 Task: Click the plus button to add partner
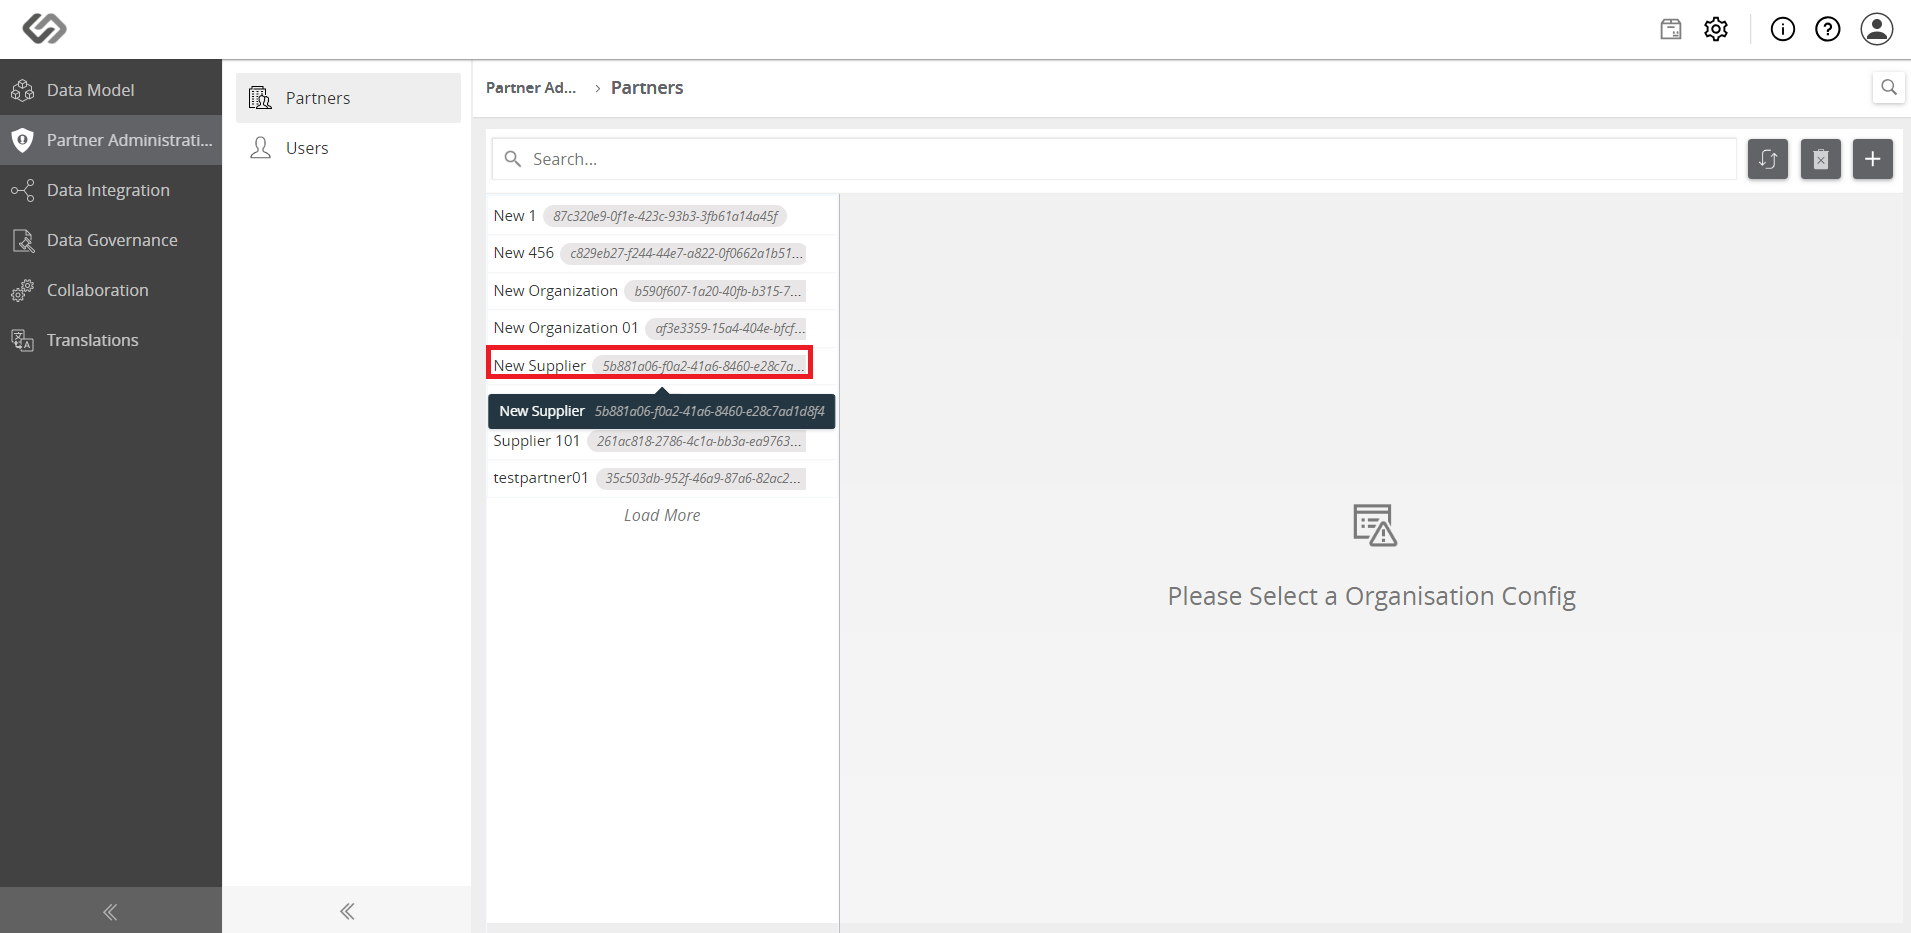[1873, 159]
